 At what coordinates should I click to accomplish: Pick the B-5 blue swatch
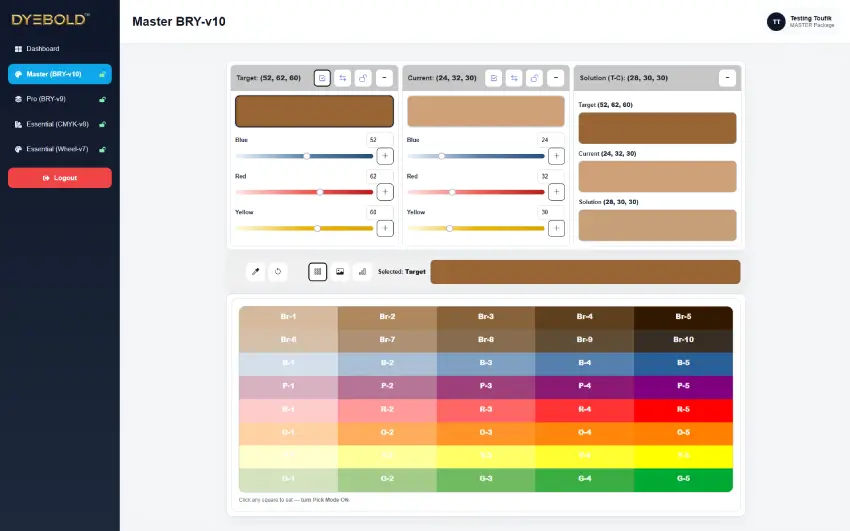pyautogui.click(x=683, y=363)
